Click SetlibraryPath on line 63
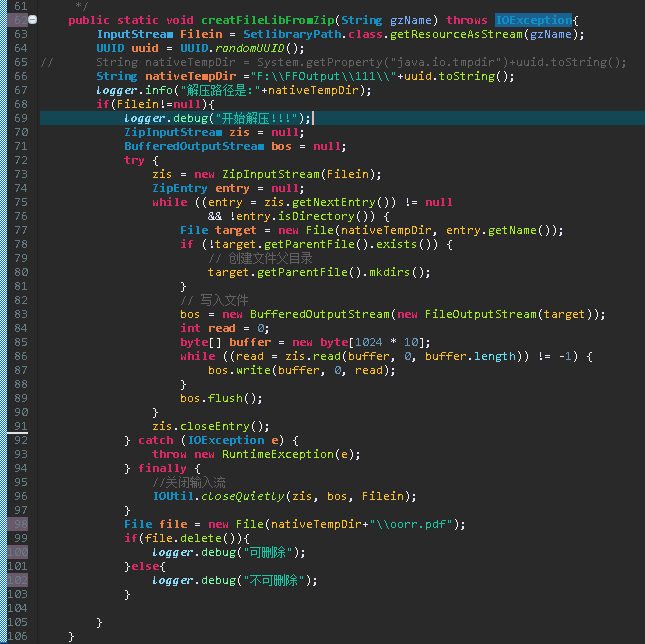The width and height of the screenshot is (645, 644). click(292, 34)
